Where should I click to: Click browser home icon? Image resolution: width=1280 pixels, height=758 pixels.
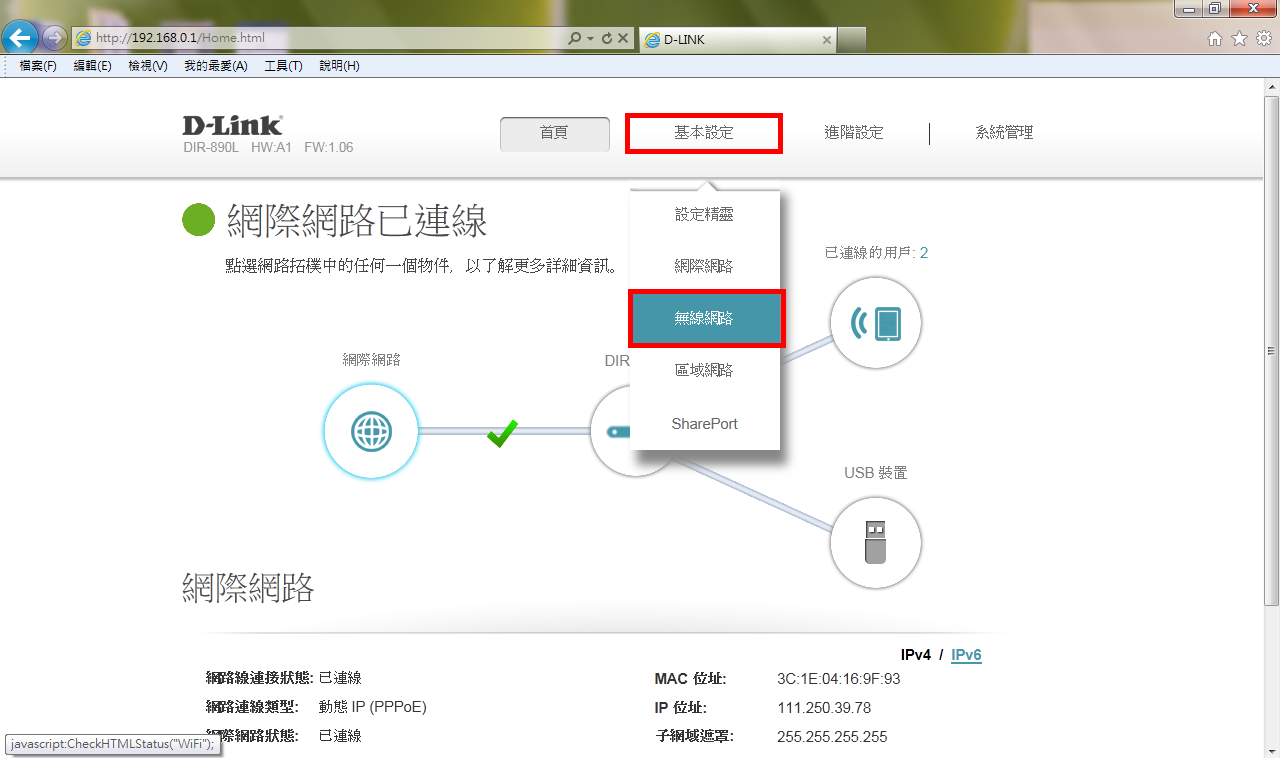tap(1215, 39)
